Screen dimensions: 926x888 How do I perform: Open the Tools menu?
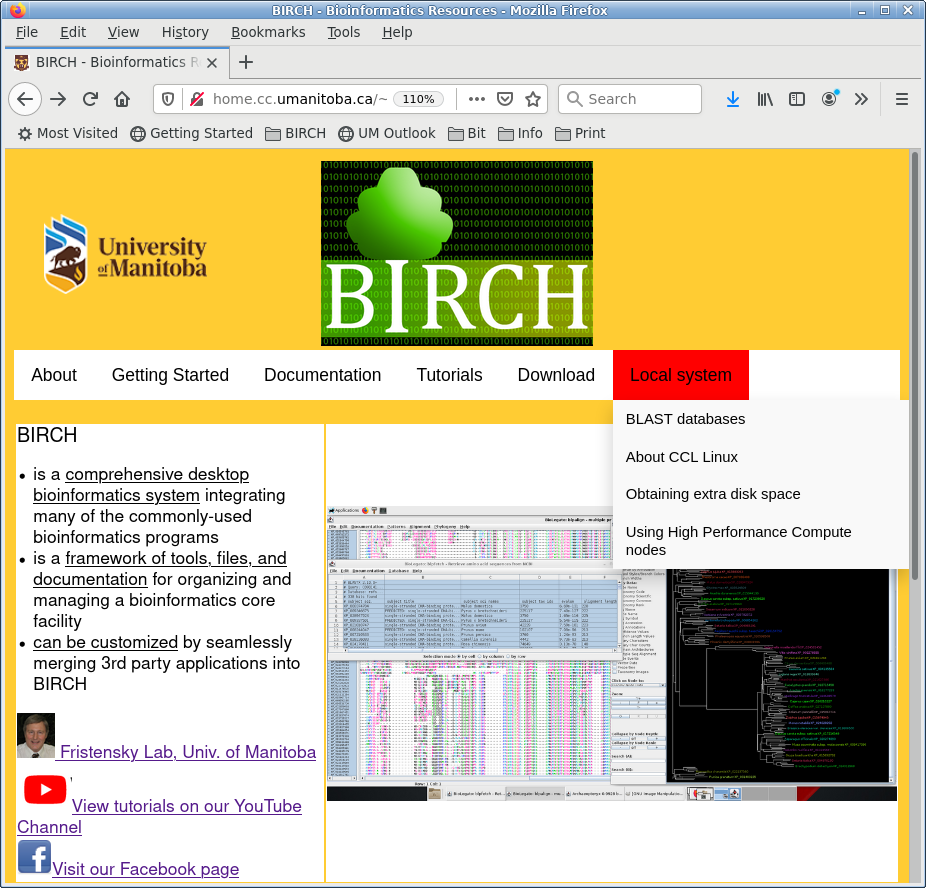click(344, 32)
